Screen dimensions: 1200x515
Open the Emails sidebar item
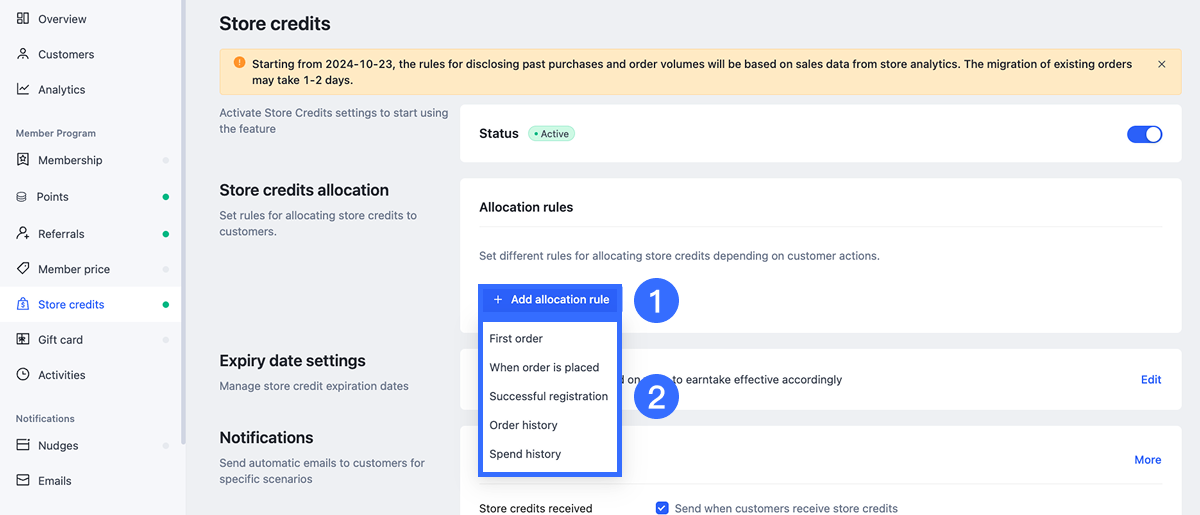(x=54, y=481)
